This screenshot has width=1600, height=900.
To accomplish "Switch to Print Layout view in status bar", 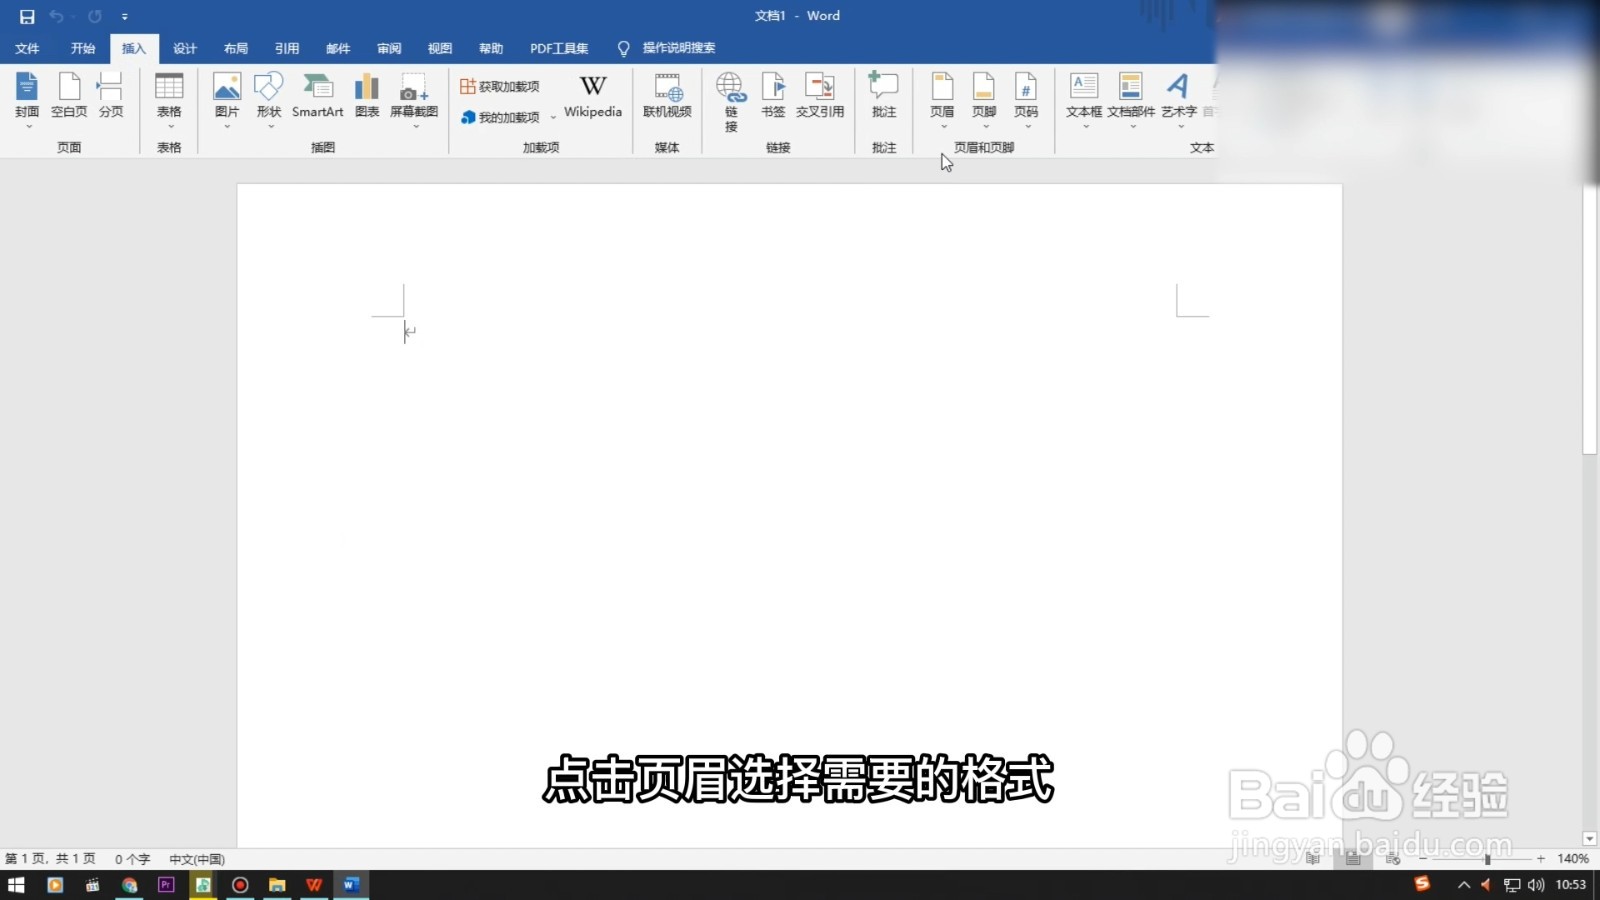I will pos(1353,859).
